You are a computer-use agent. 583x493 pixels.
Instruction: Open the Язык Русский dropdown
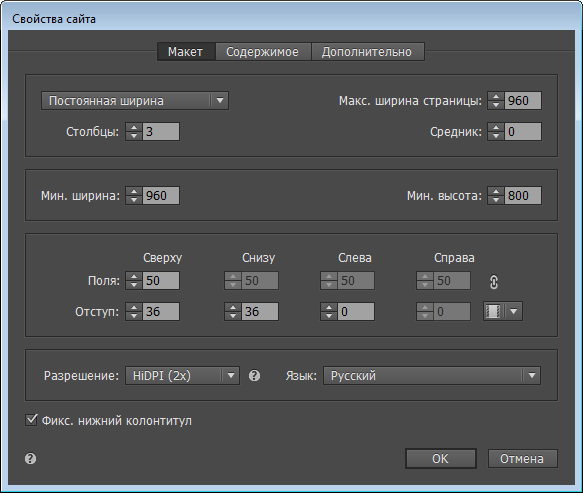point(432,376)
